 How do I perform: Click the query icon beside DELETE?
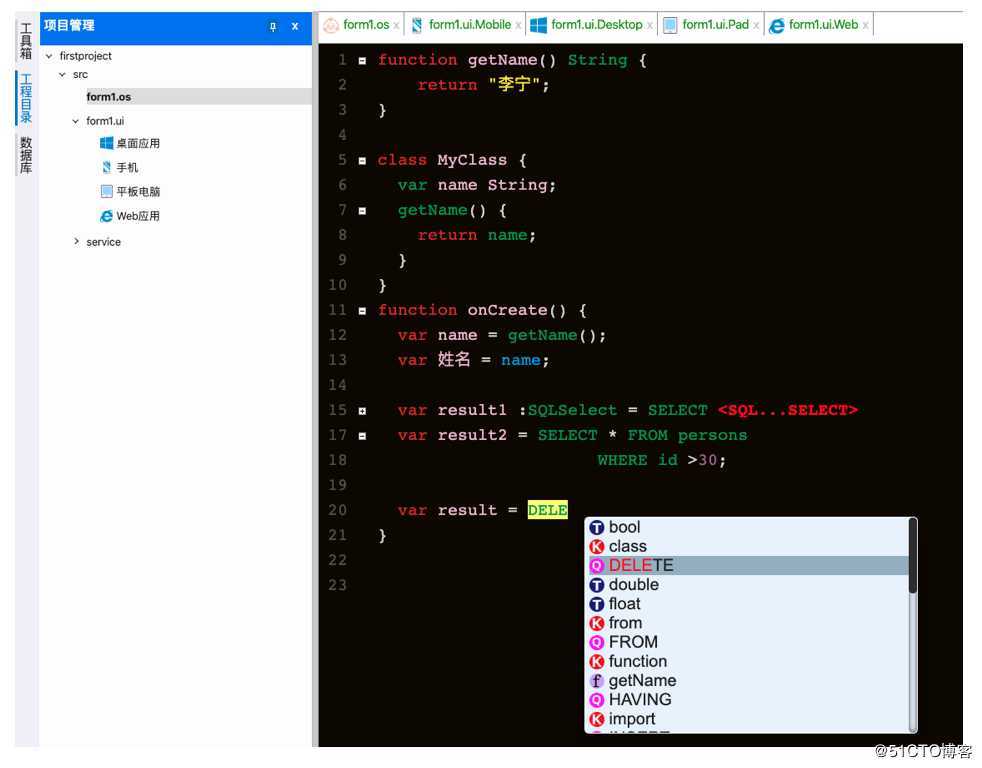coord(597,566)
